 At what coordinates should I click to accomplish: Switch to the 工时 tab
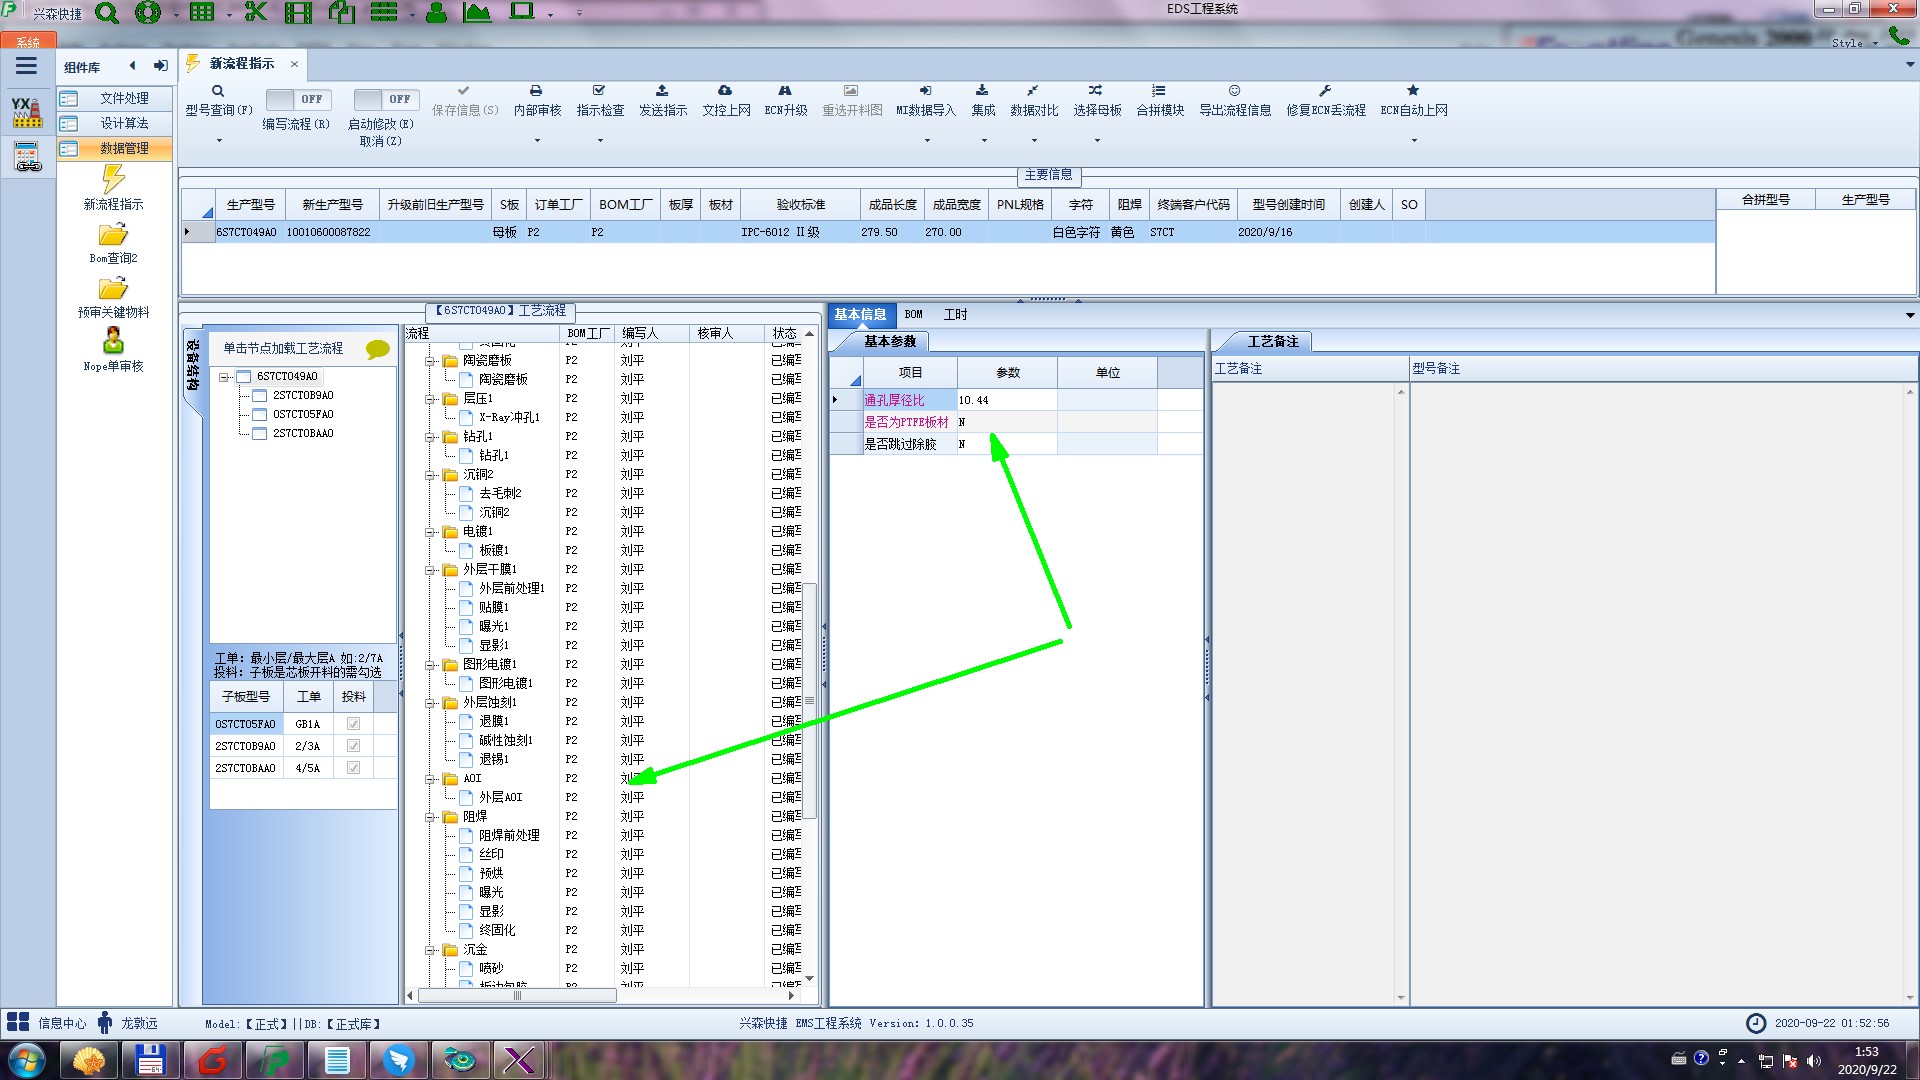pos(955,314)
